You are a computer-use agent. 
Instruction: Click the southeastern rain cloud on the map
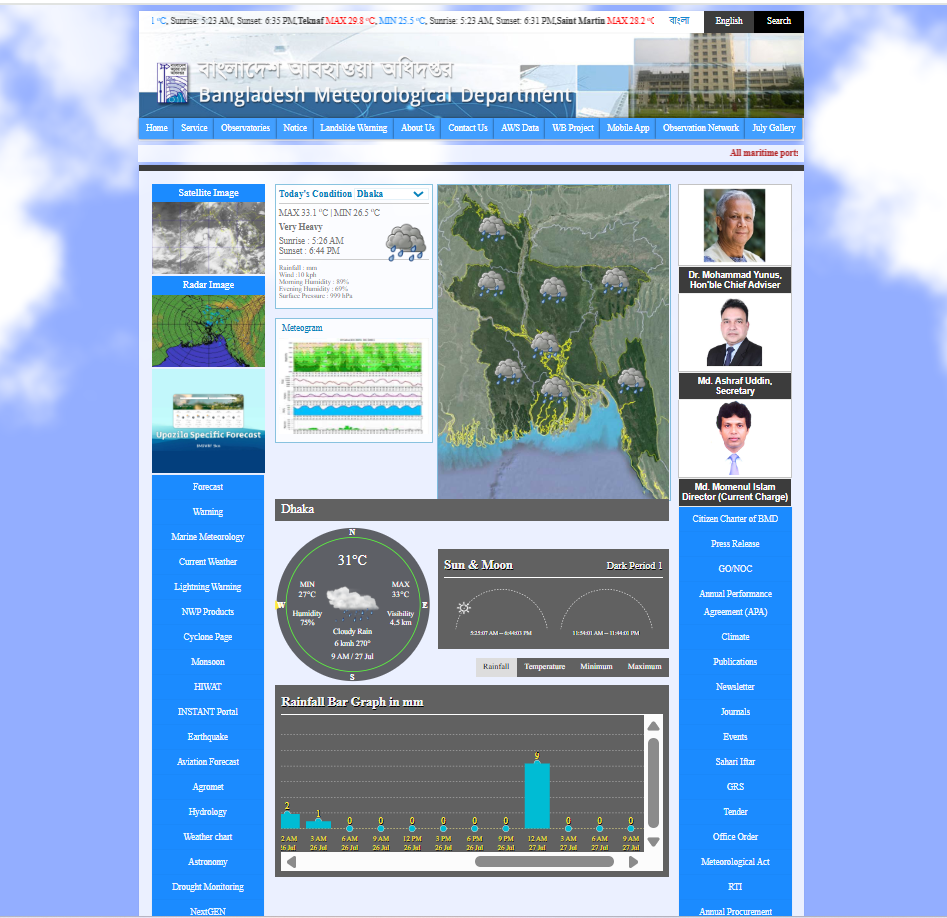[x=631, y=381]
